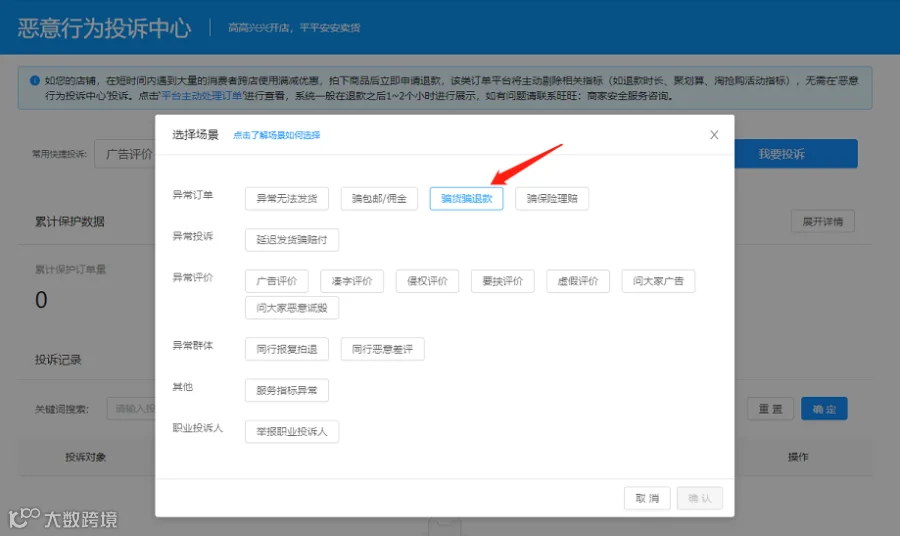Close the 选择场景 dialog with X
900x536 pixels.
pos(714,135)
